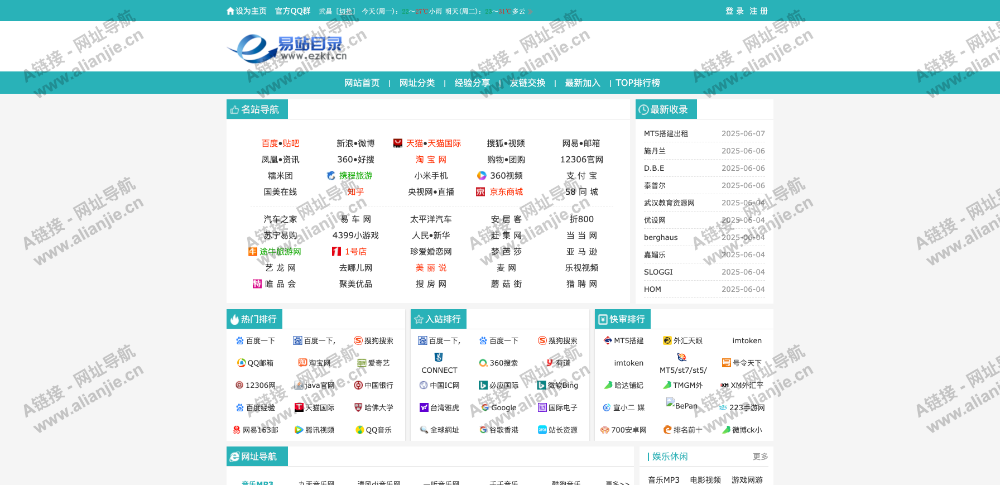Click the clock icon in 最新收录 header
Image resolution: width=1000 pixels, height=485 pixels.
643,110
